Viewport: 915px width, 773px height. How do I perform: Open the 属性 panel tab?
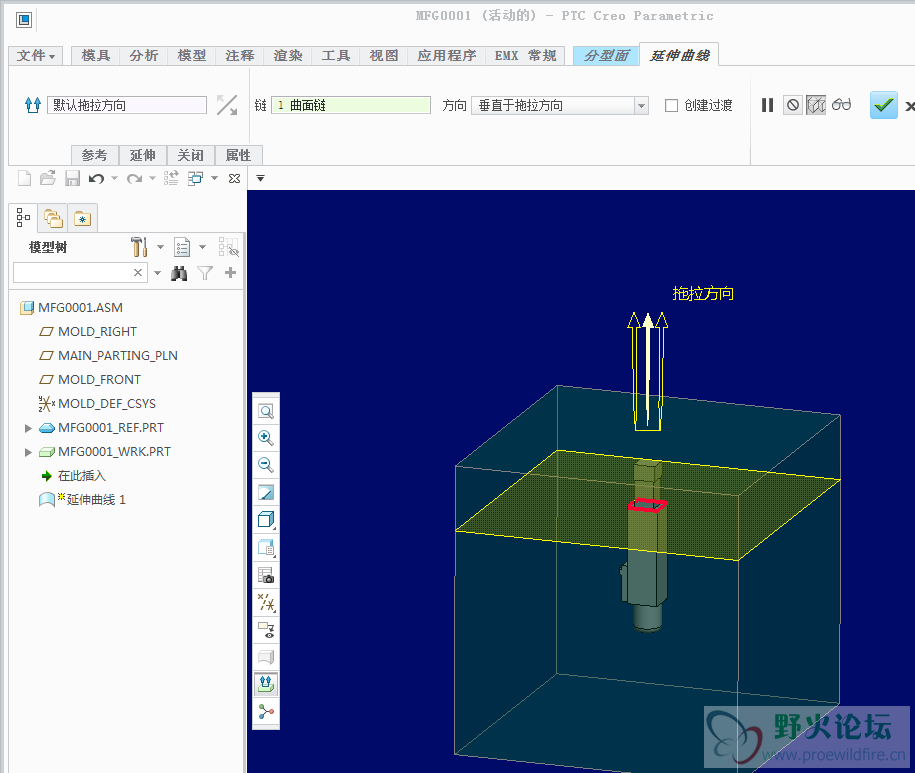[238, 155]
